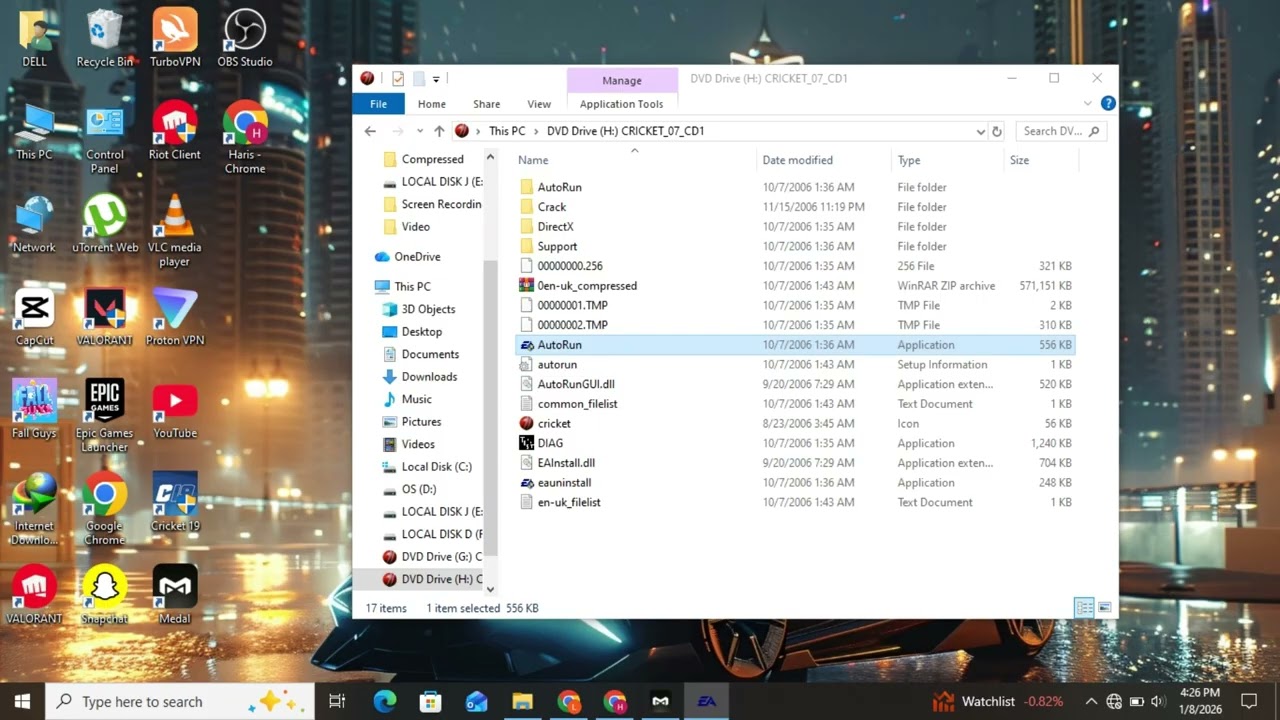Open CapCut desktop shortcut
This screenshot has height=720, width=1280.
click(34, 317)
